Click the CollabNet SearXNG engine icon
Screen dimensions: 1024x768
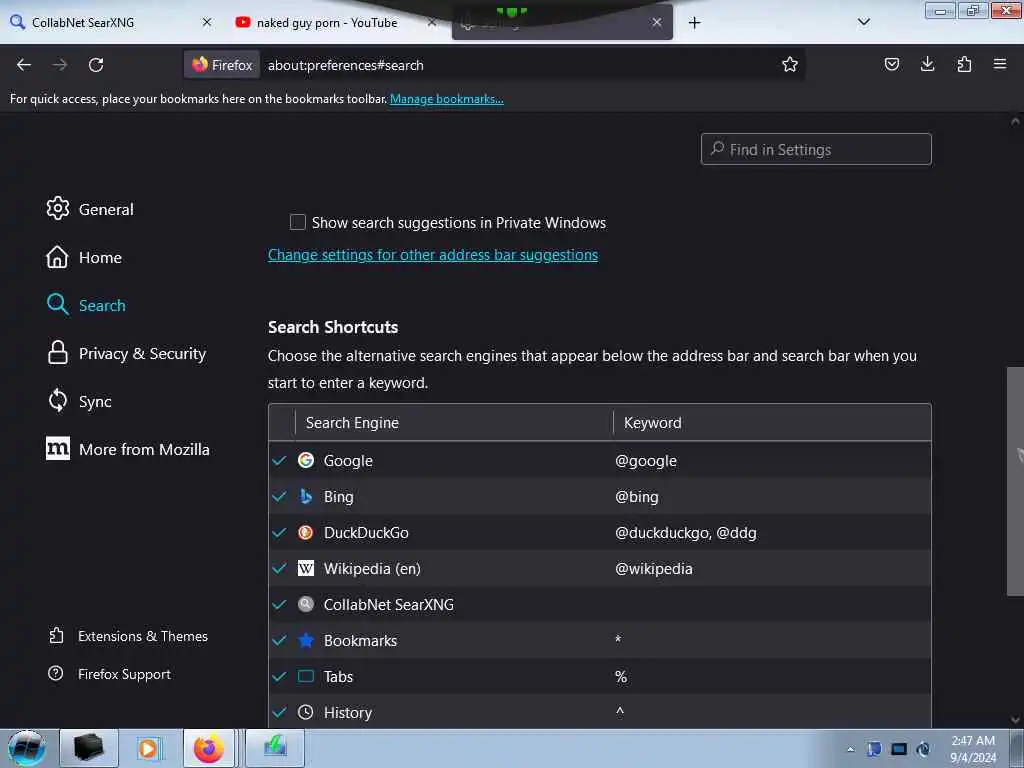[306, 604]
